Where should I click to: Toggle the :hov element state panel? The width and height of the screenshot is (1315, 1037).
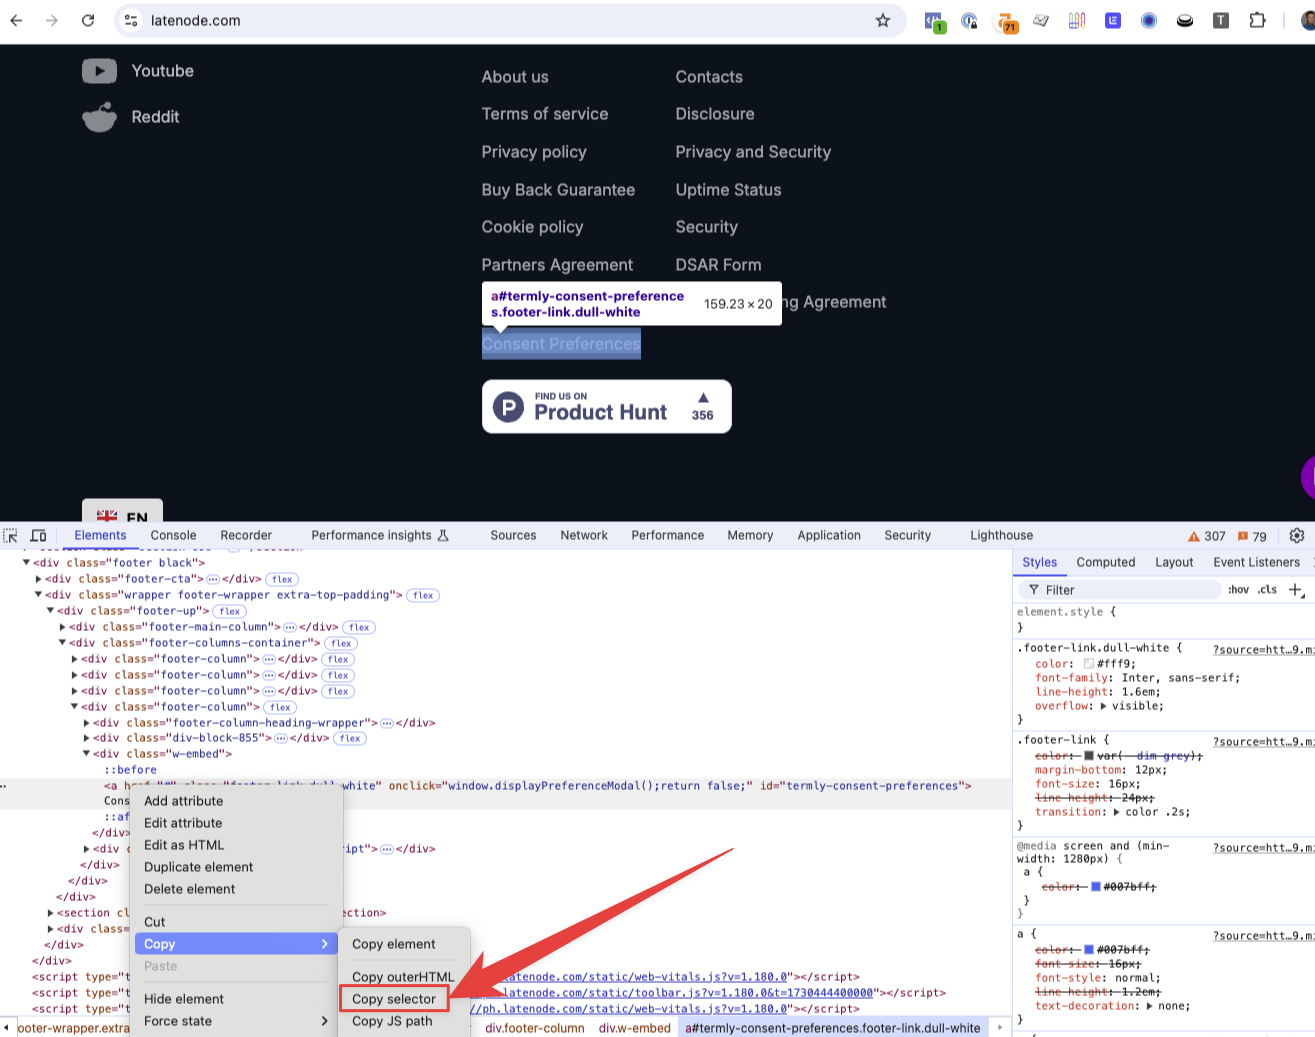point(1238,590)
